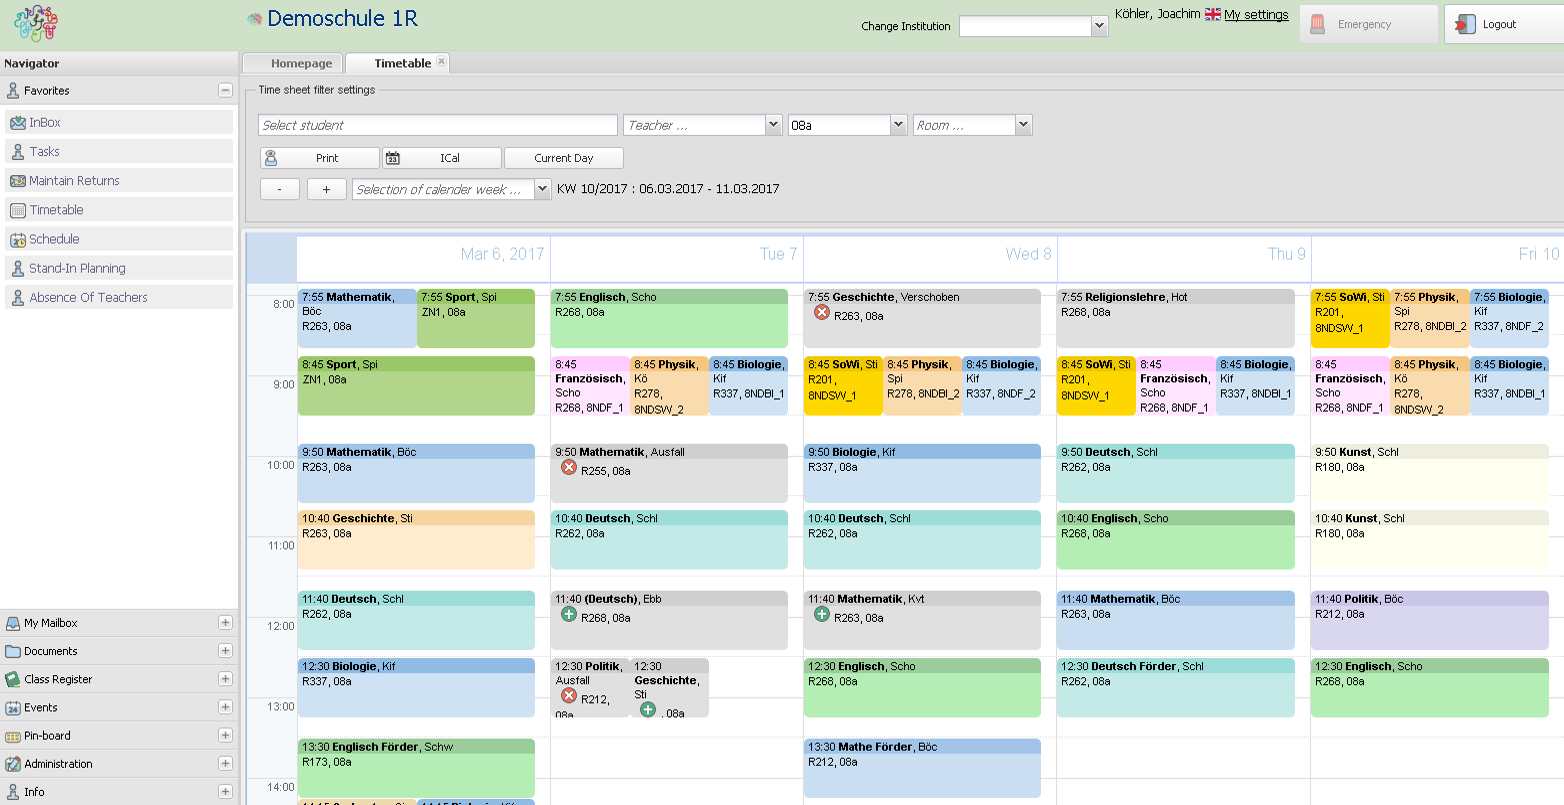Expand the Documents section
The width and height of the screenshot is (1564, 805).
tap(225, 651)
